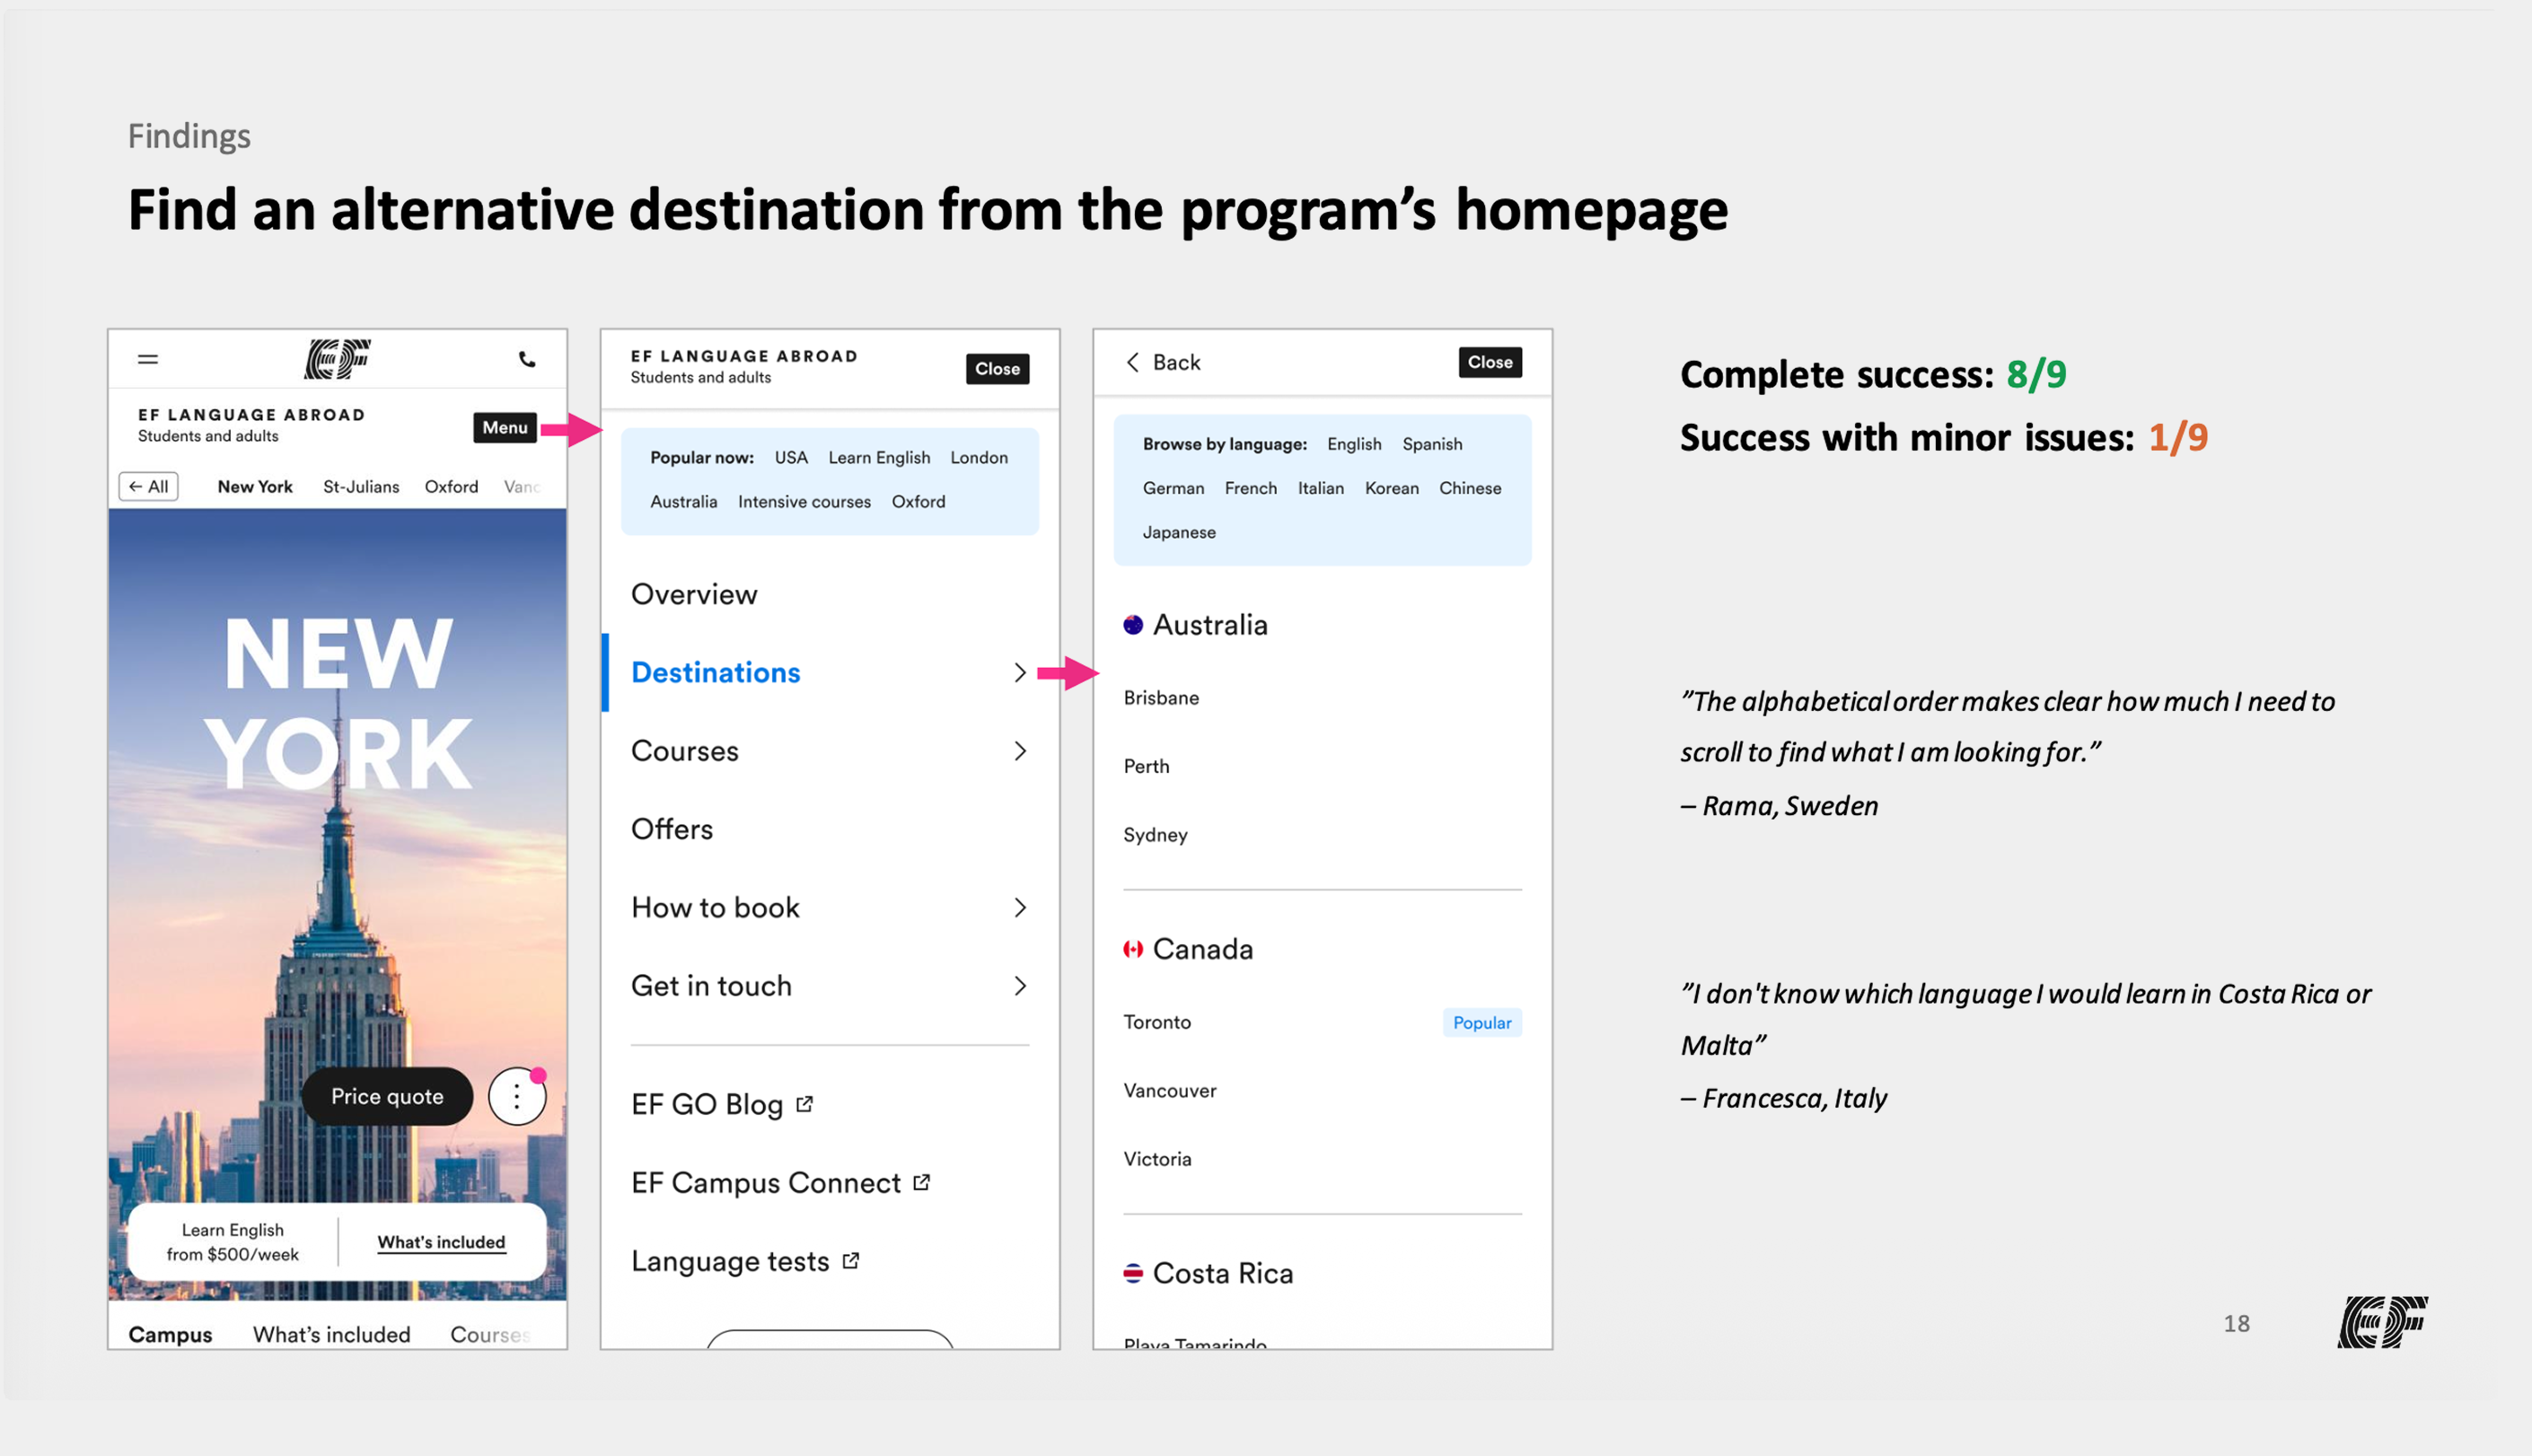Click the black Menu button

point(505,427)
